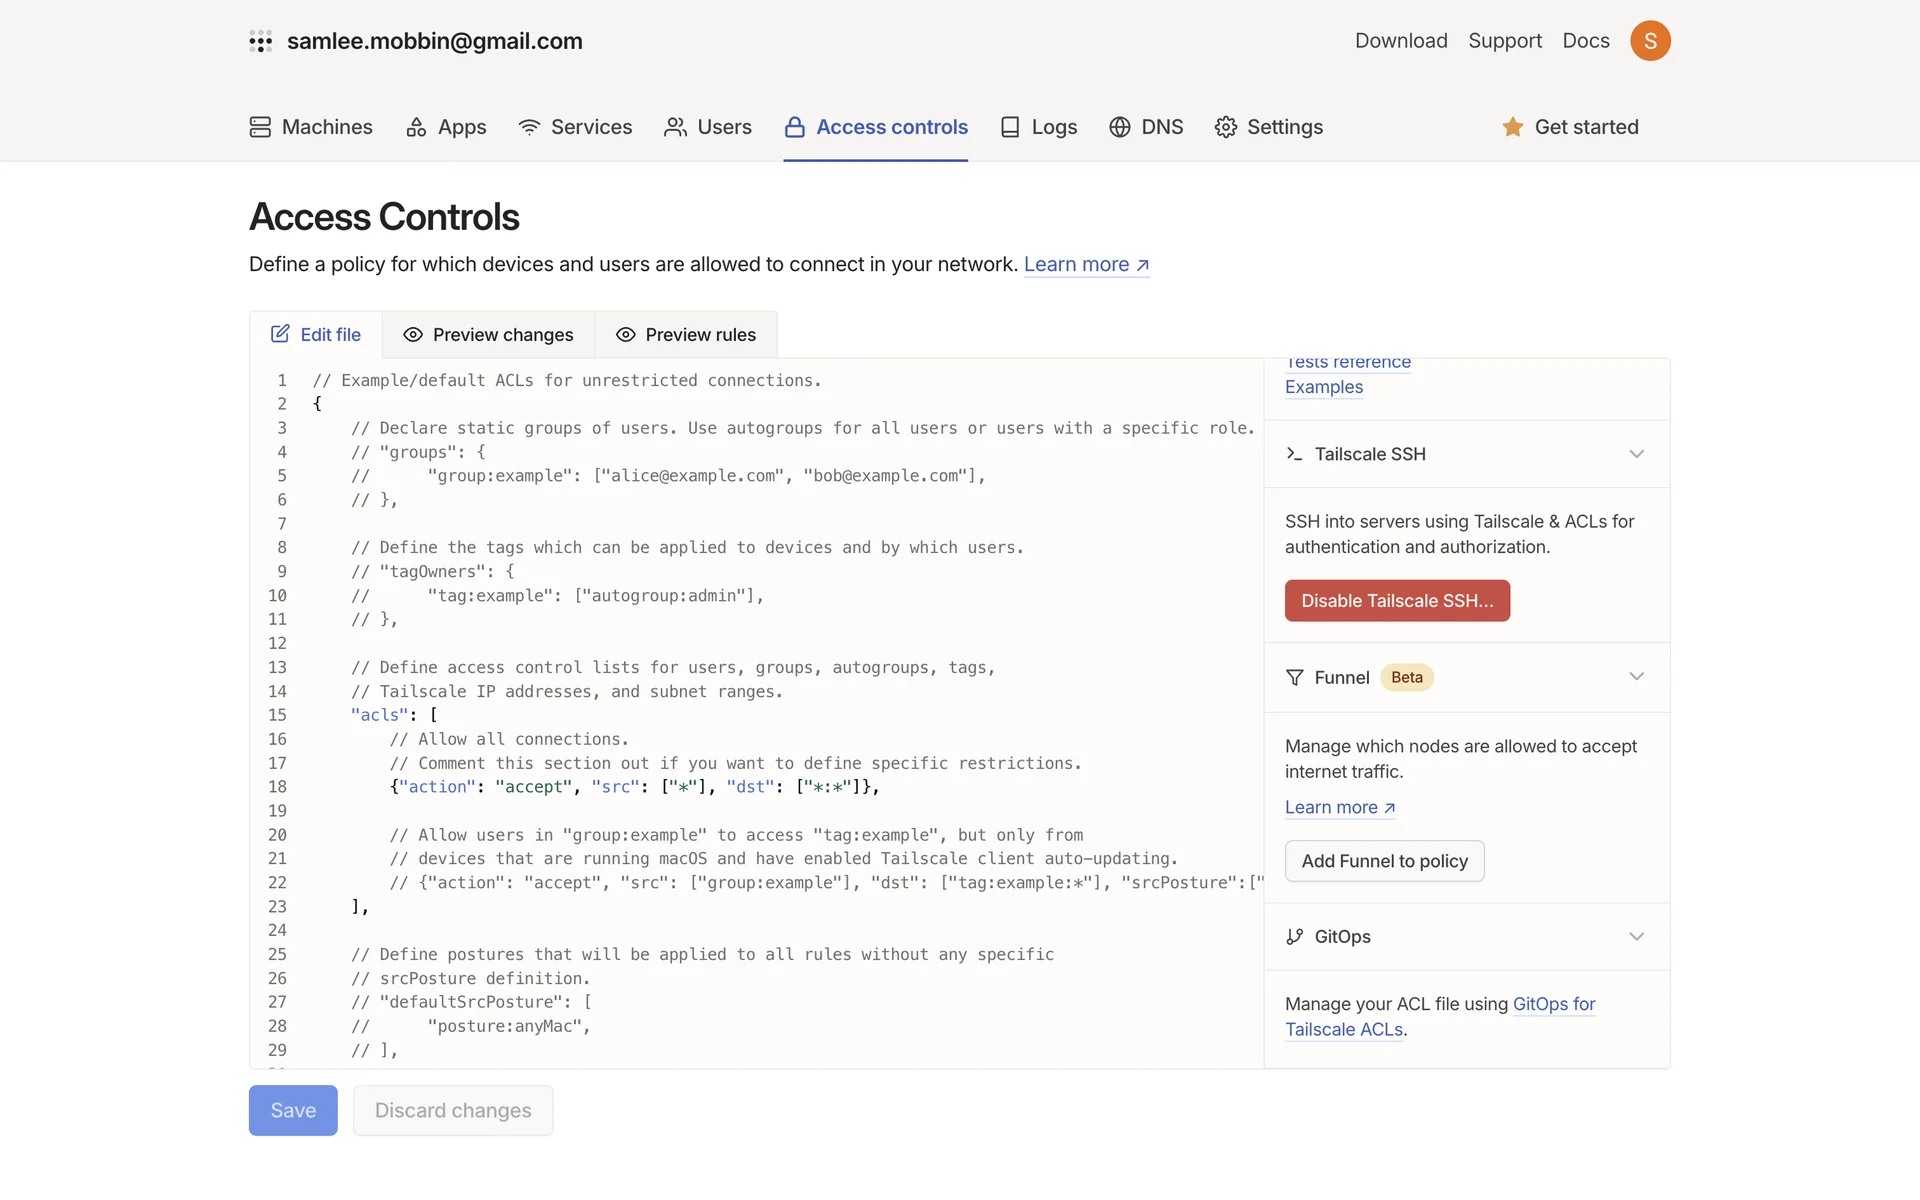Click the Users people icon
Image resolution: width=1920 pixels, height=1200 pixels.
tap(675, 127)
